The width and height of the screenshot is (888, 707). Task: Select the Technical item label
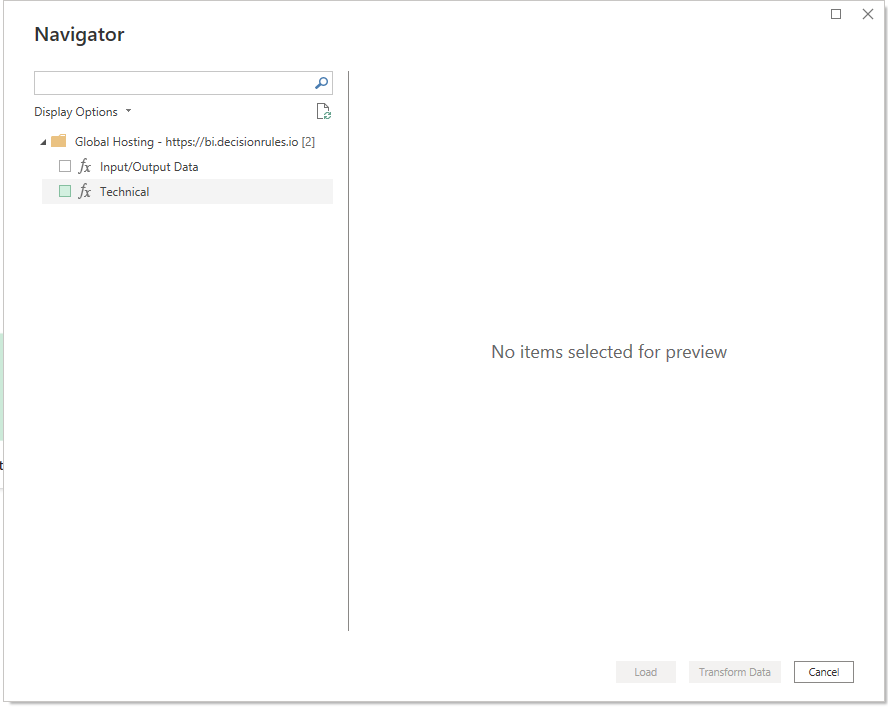(125, 192)
